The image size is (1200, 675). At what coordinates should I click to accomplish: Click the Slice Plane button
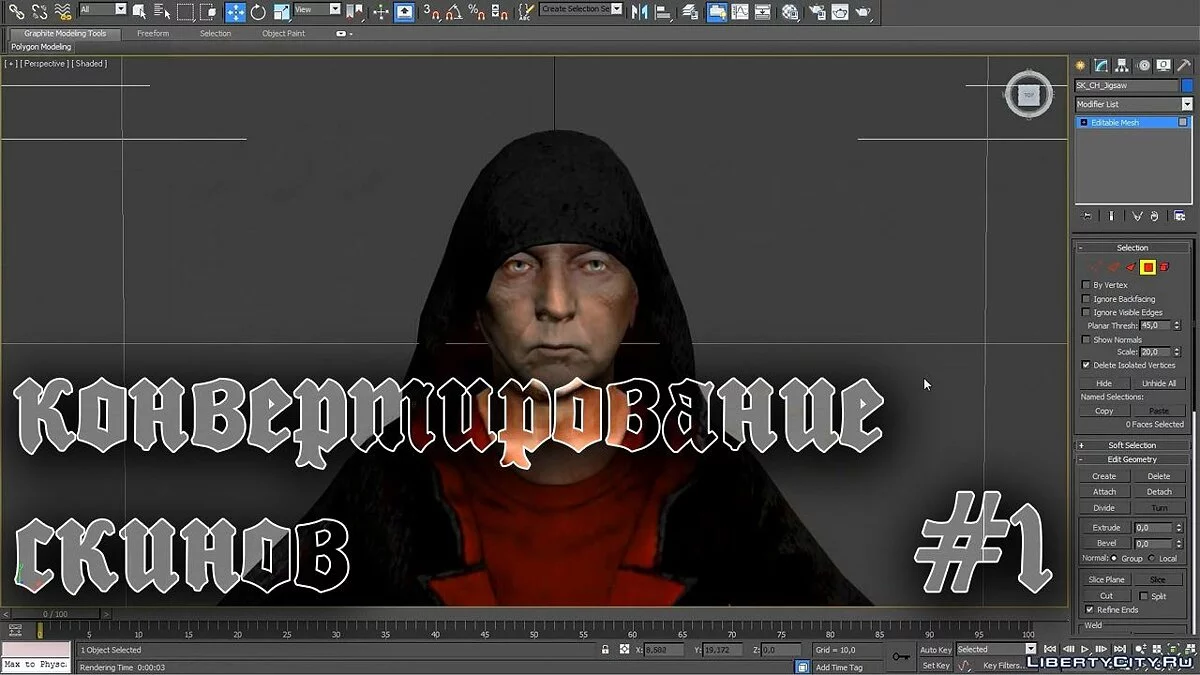point(1106,580)
